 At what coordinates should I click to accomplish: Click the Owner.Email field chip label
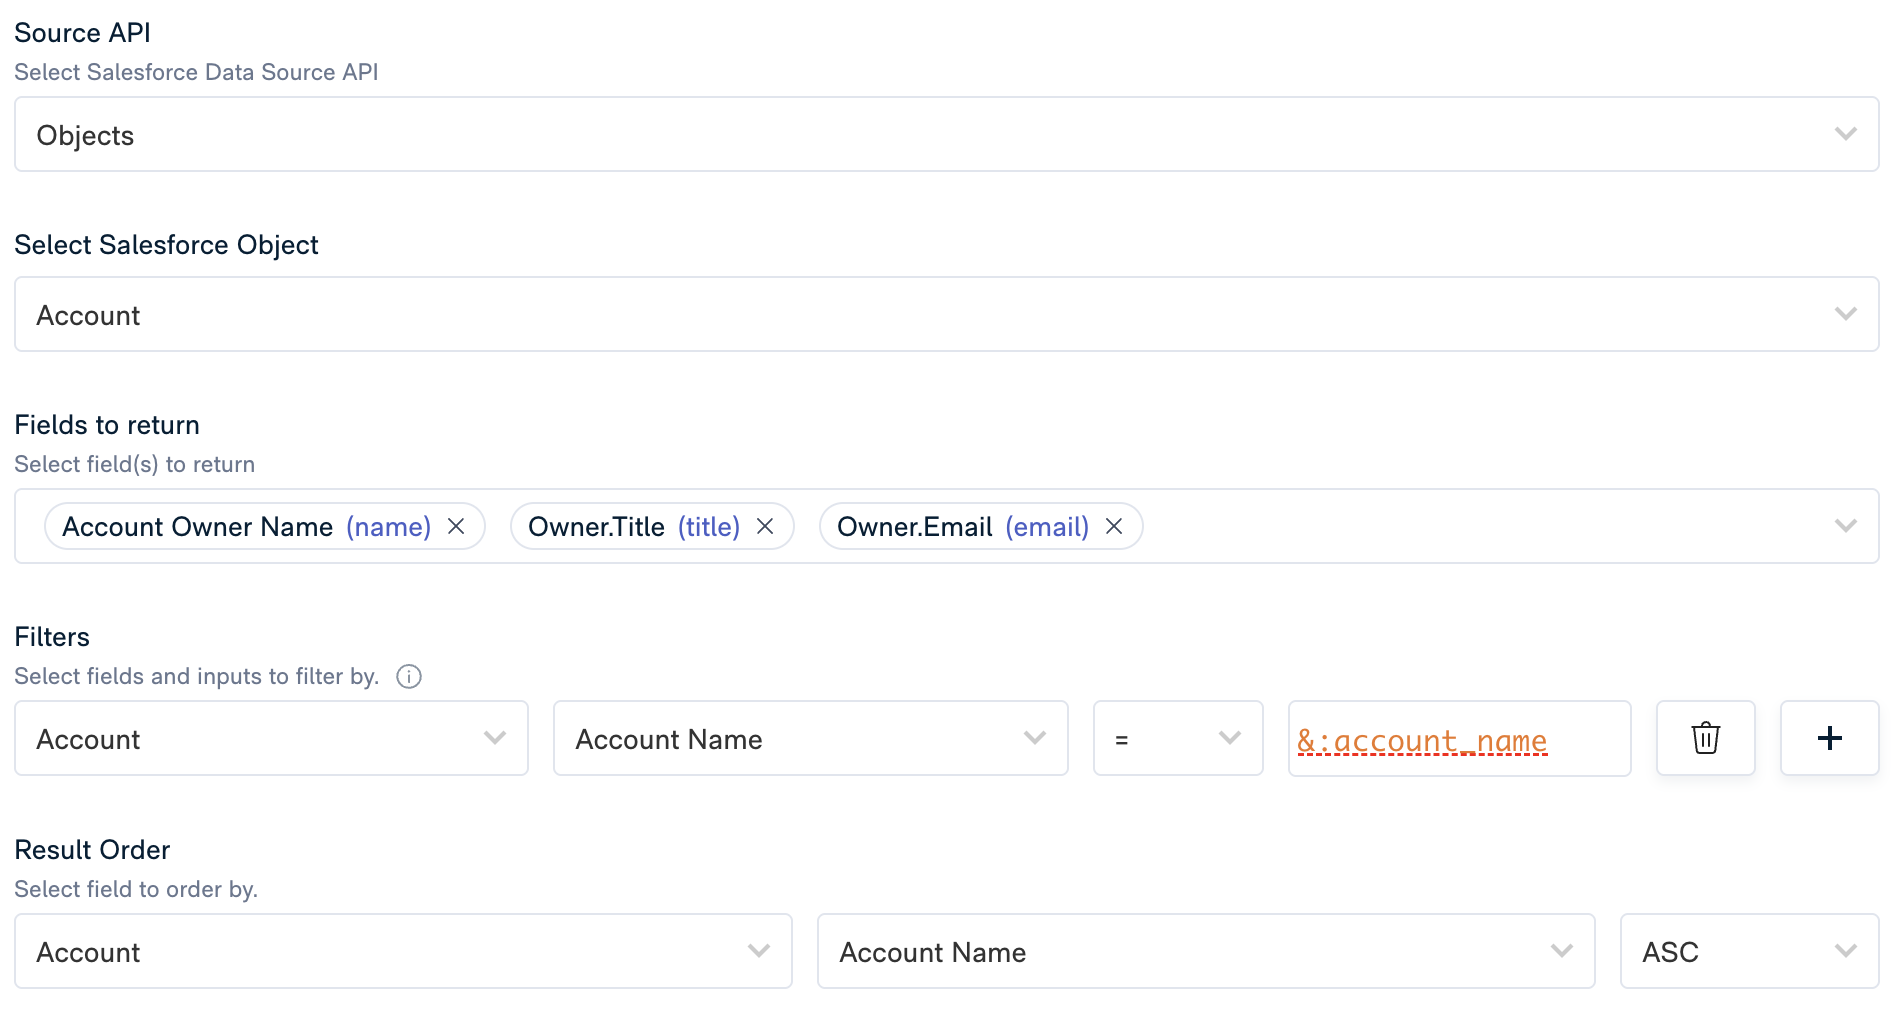click(914, 526)
